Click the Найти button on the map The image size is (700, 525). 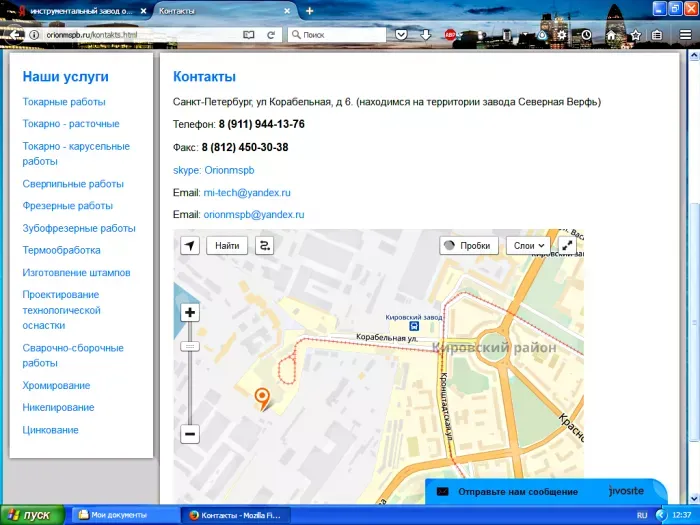(x=227, y=246)
